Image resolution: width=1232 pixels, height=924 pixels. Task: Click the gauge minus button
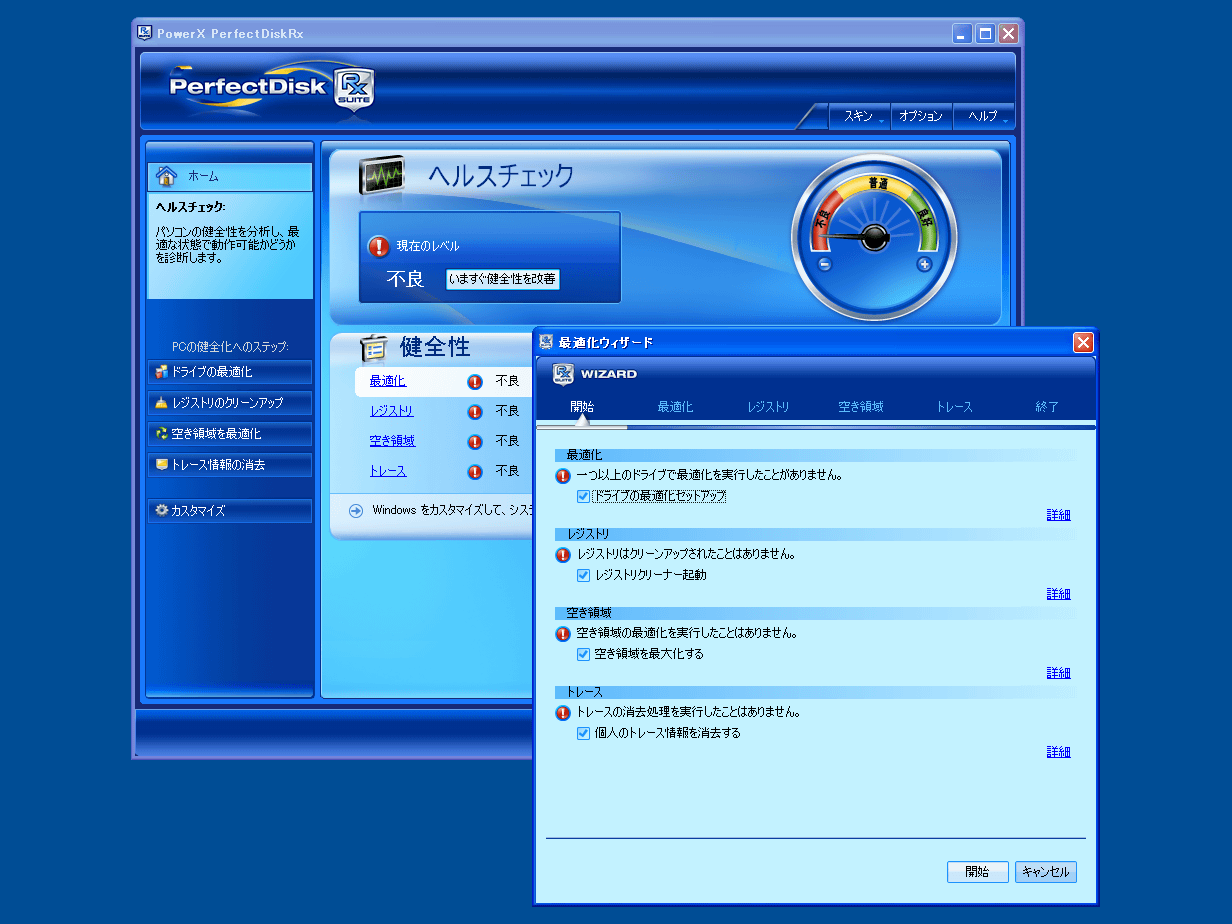(x=825, y=265)
